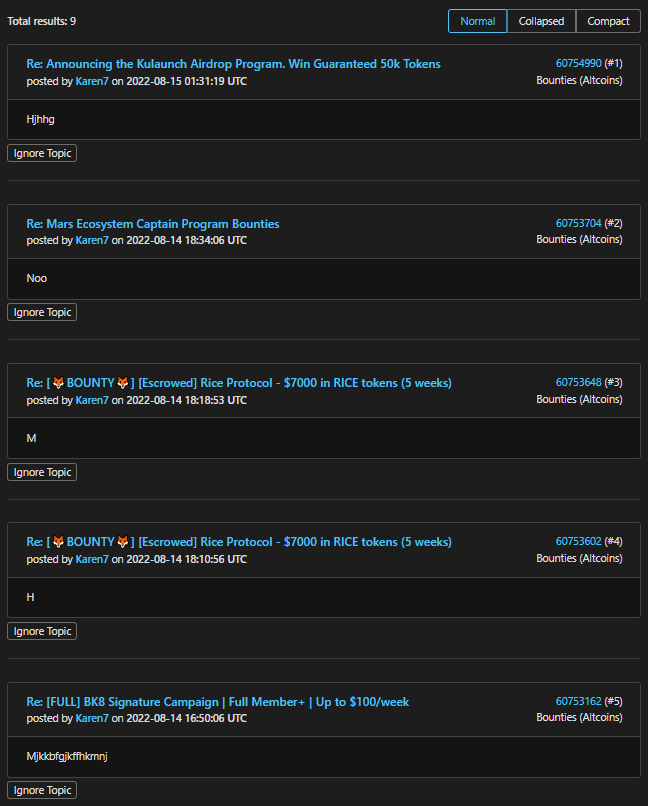Click the post body text 'Mjkkbfgjkffhkmnj'
The height and width of the screenshot is (806, 648).
pyautogui.click(x=67, y=756)
